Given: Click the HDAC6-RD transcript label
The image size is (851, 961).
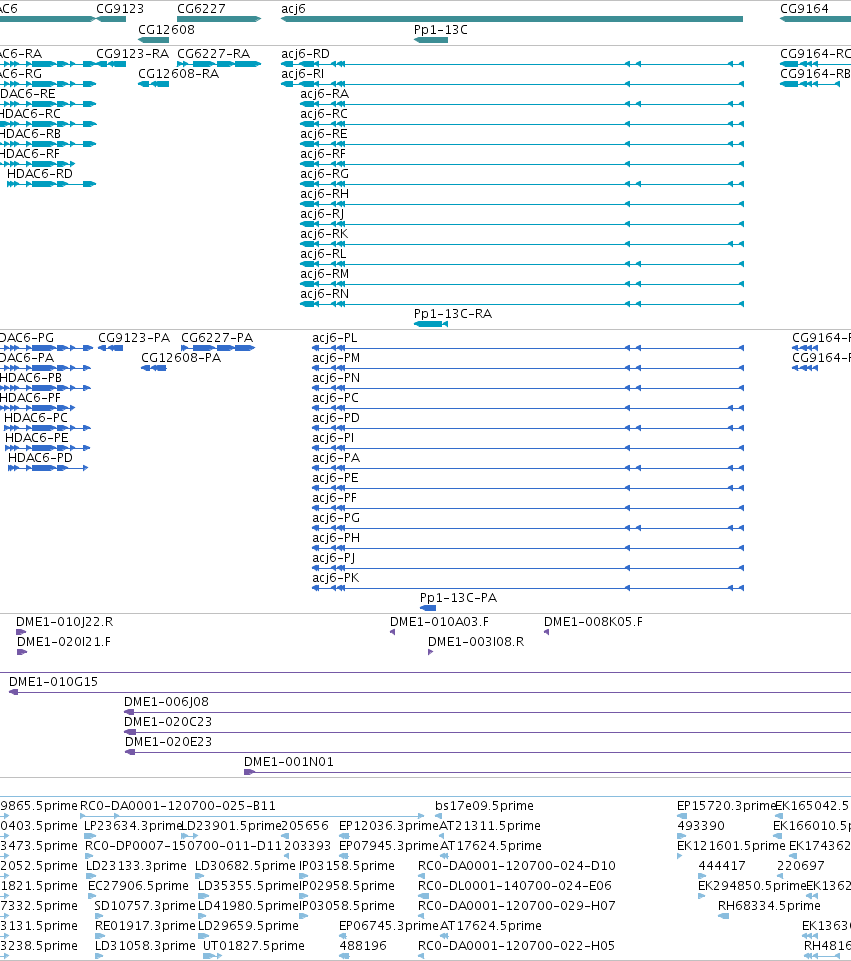Looking at the screenshot, I should (40, 173).
